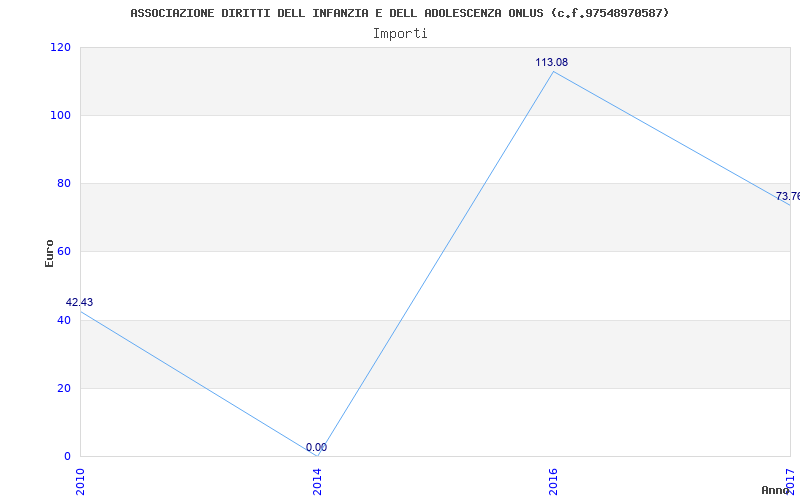Screen dimensions: 800x500
Task: Click the 42.43 data point label
Action: click(x=79, y=303)
